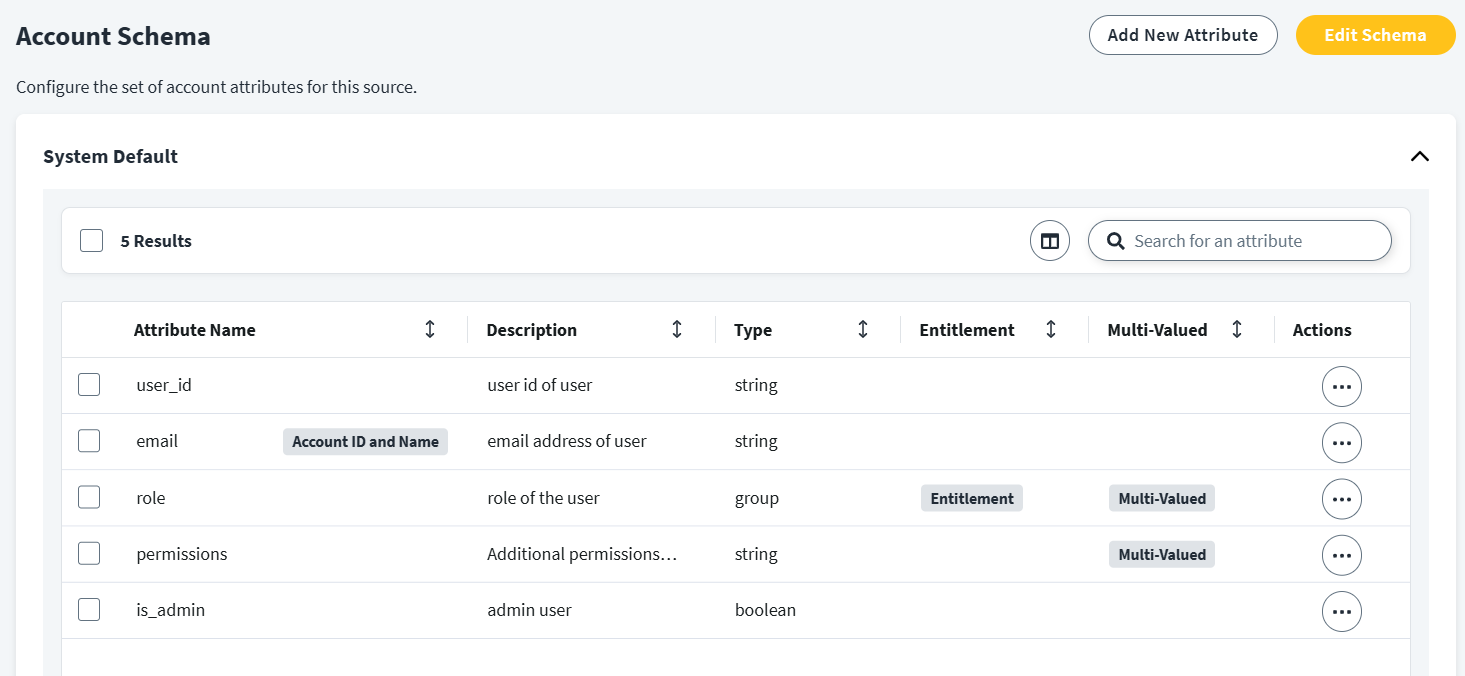This screenshot has height=676, width=1465.
Task: Open the column chooser icon
Action: (x=1050, y=241)
